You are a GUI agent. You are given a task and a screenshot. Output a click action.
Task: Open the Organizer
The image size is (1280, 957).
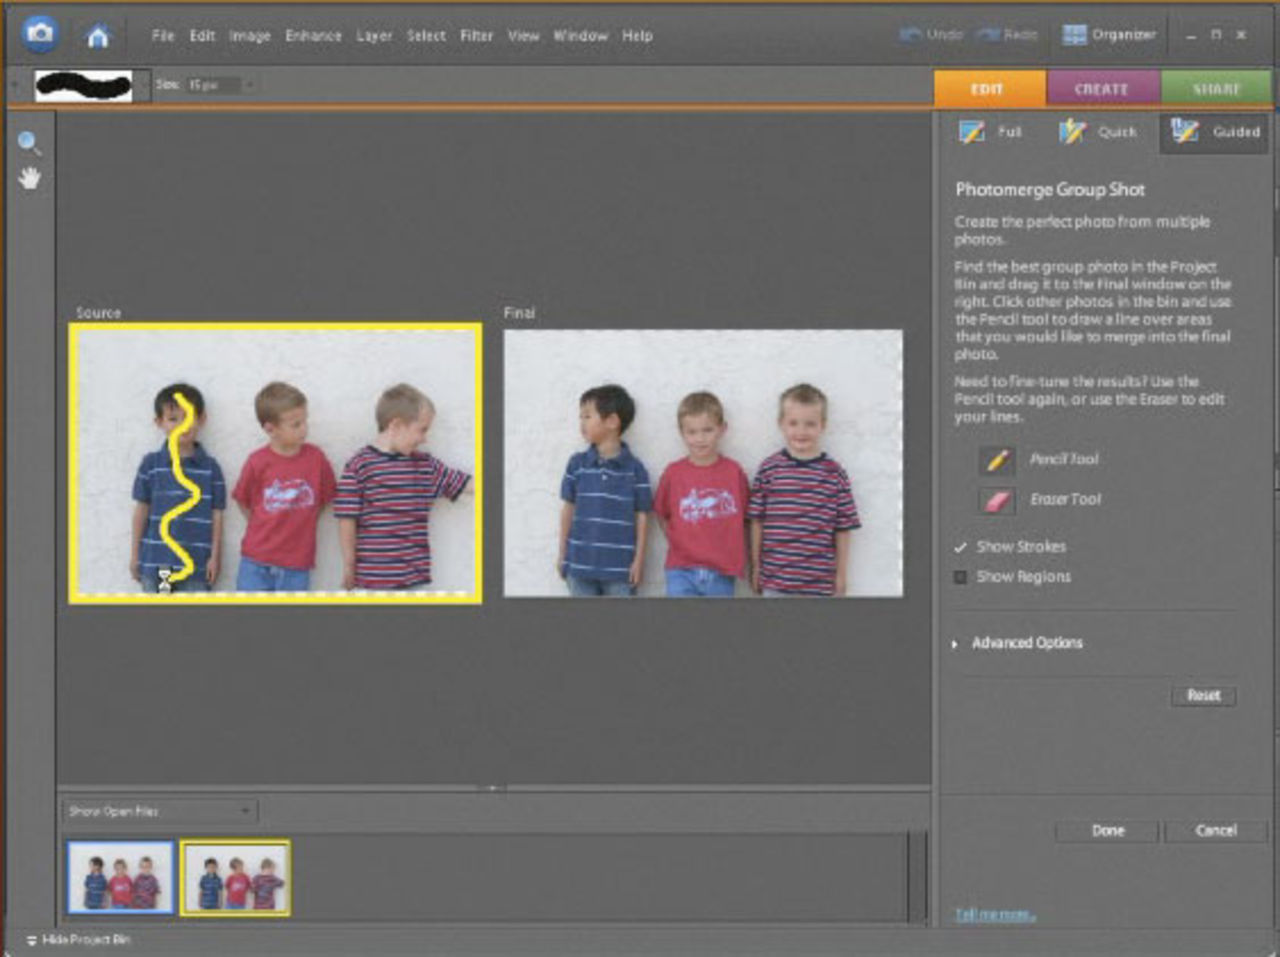(x=1108, y=34)
